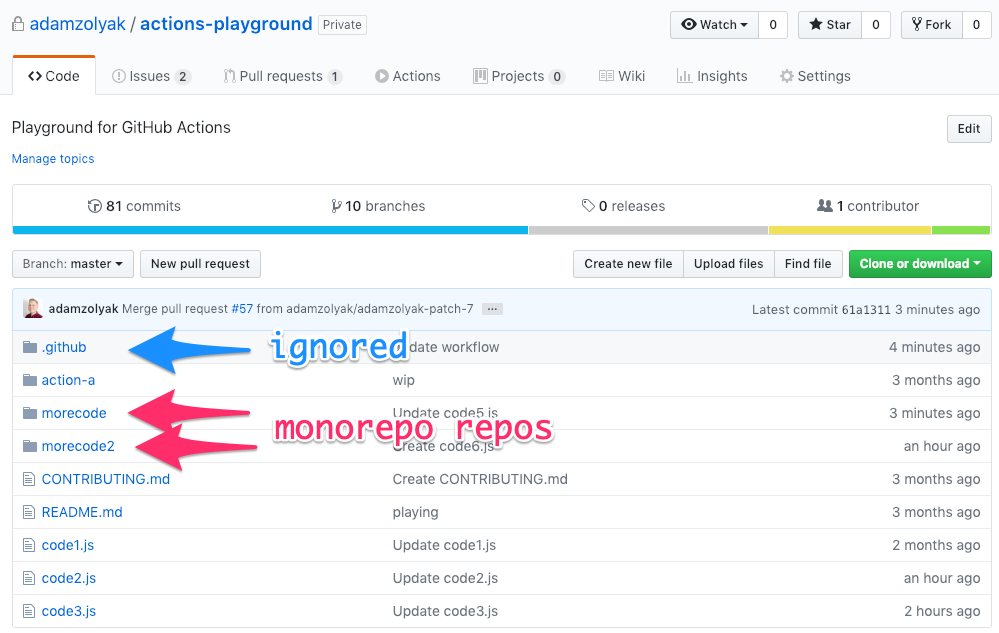Viewport: 999px width, 633px height.
Task: Click the file icon beside code1.js
Action: click(29, 545)
